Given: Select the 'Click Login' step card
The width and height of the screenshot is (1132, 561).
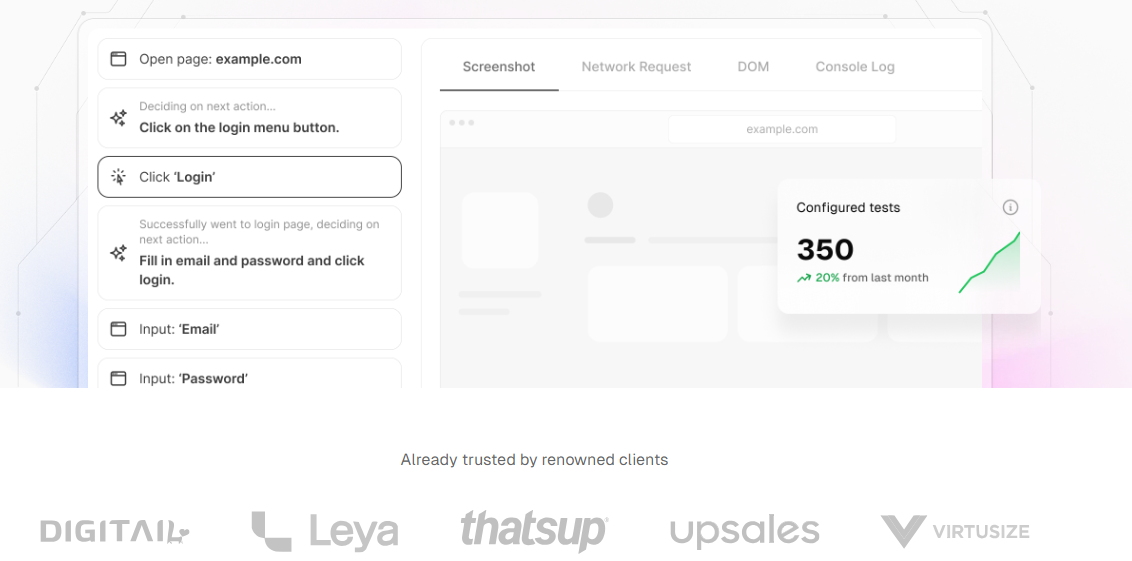Looking at the screenshot, I should pos(249,177).
